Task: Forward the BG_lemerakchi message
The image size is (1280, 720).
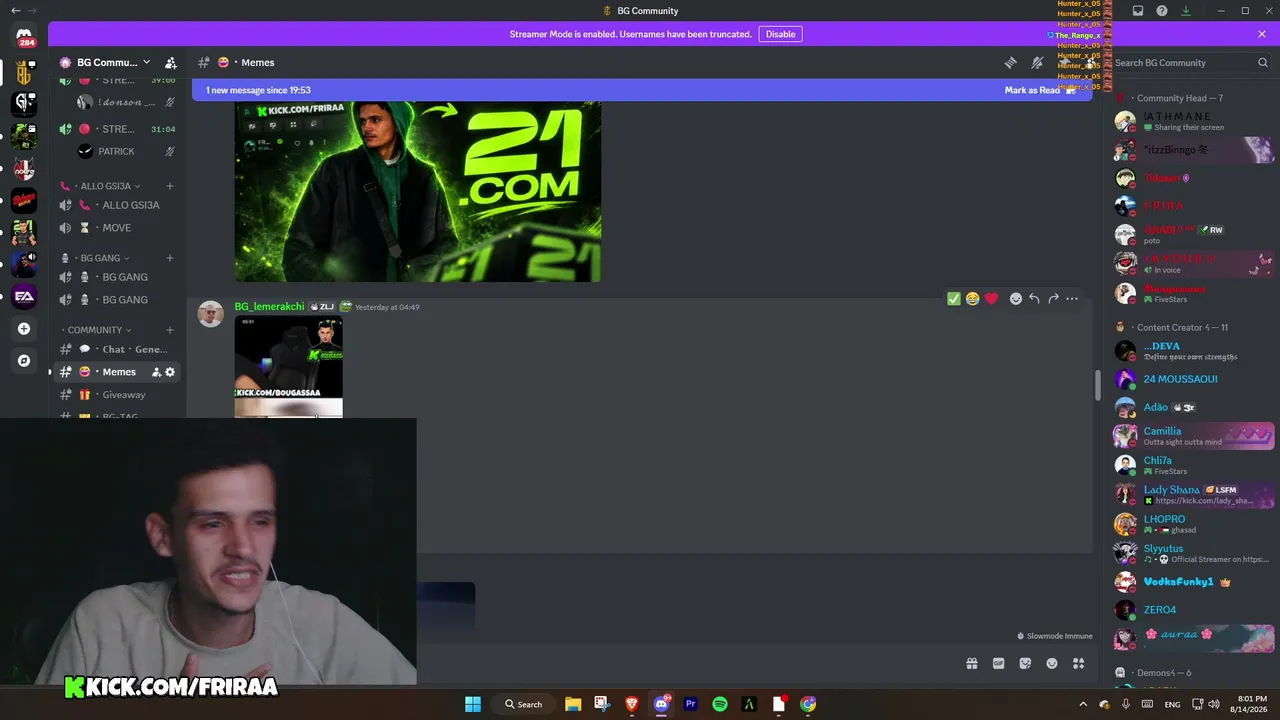Action: click(x=1053, y=298)
